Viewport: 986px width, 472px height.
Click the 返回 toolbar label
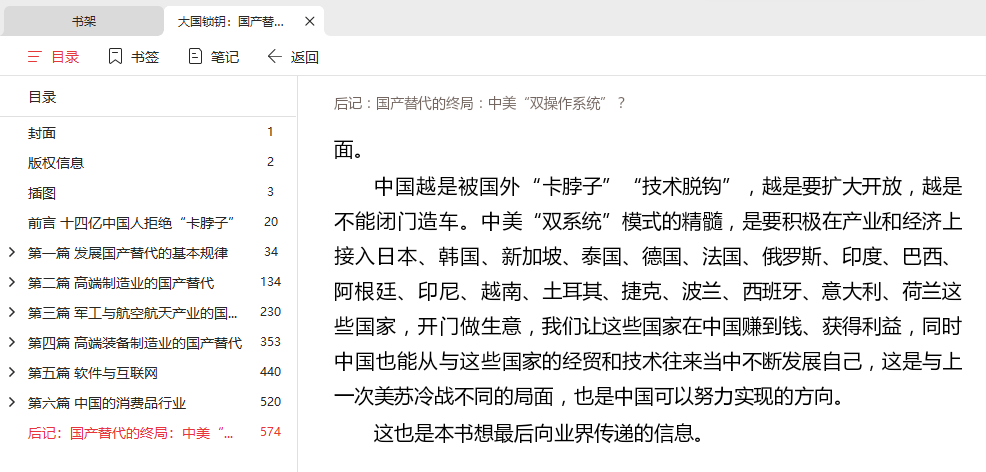pos(305,57)
